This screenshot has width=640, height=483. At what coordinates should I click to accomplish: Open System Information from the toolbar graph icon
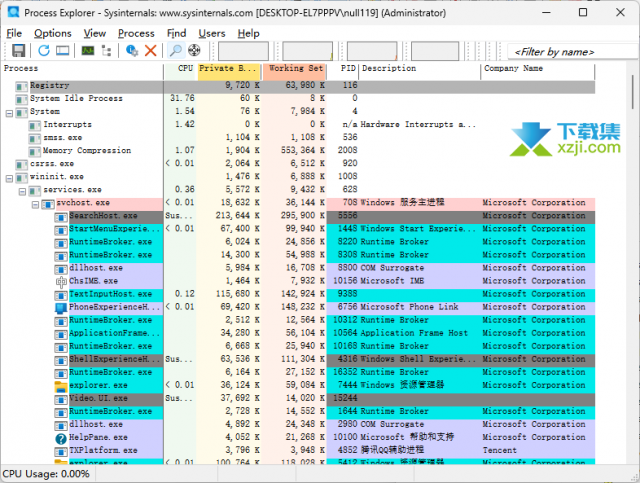(87, 50)
